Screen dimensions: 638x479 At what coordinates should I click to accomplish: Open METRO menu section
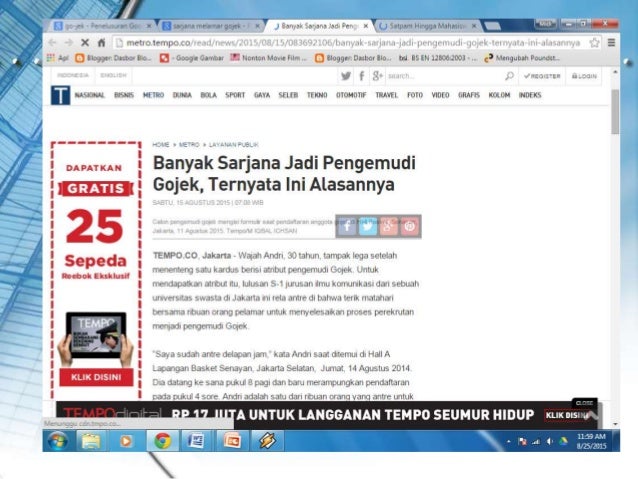pyautogui.click(x=153, y=95)
